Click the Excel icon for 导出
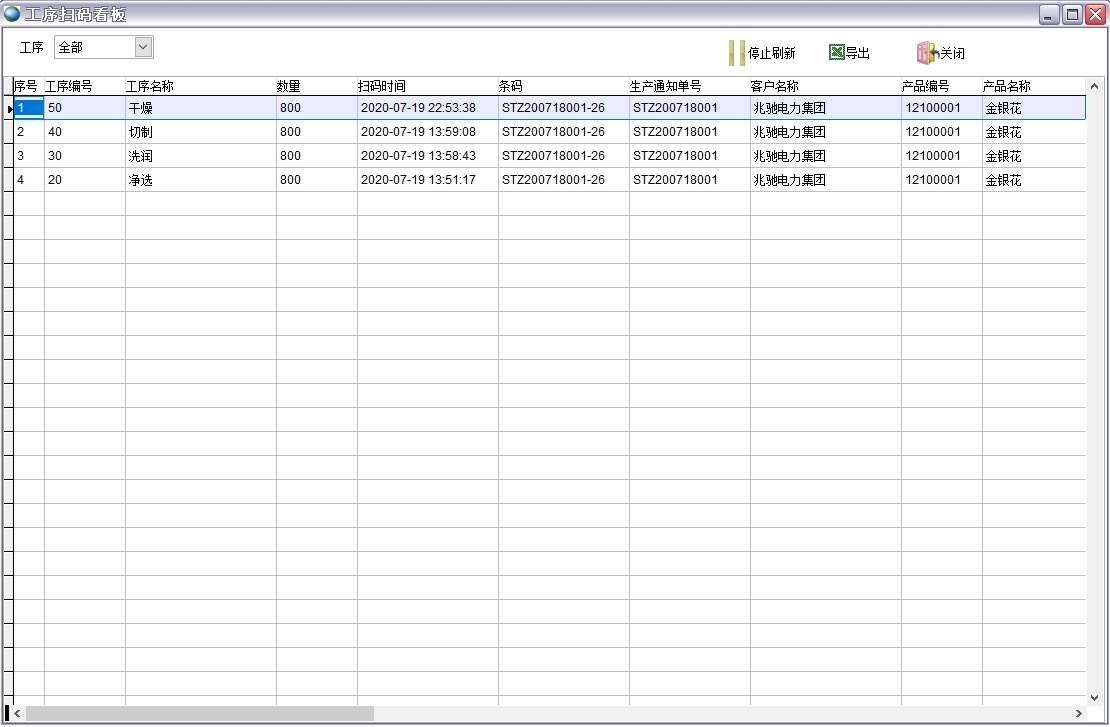This screenshot has height=727, width=1110. pos(836,53)
